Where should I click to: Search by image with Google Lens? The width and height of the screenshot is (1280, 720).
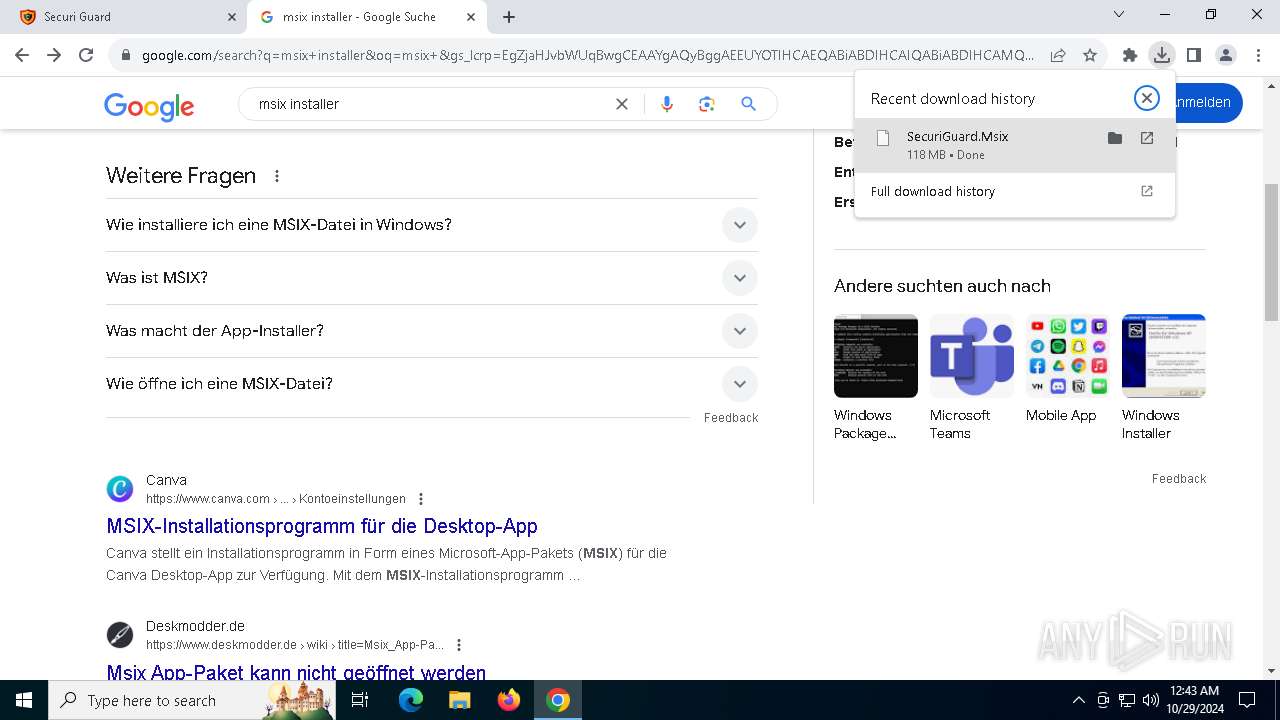click(x=707, y=104)
